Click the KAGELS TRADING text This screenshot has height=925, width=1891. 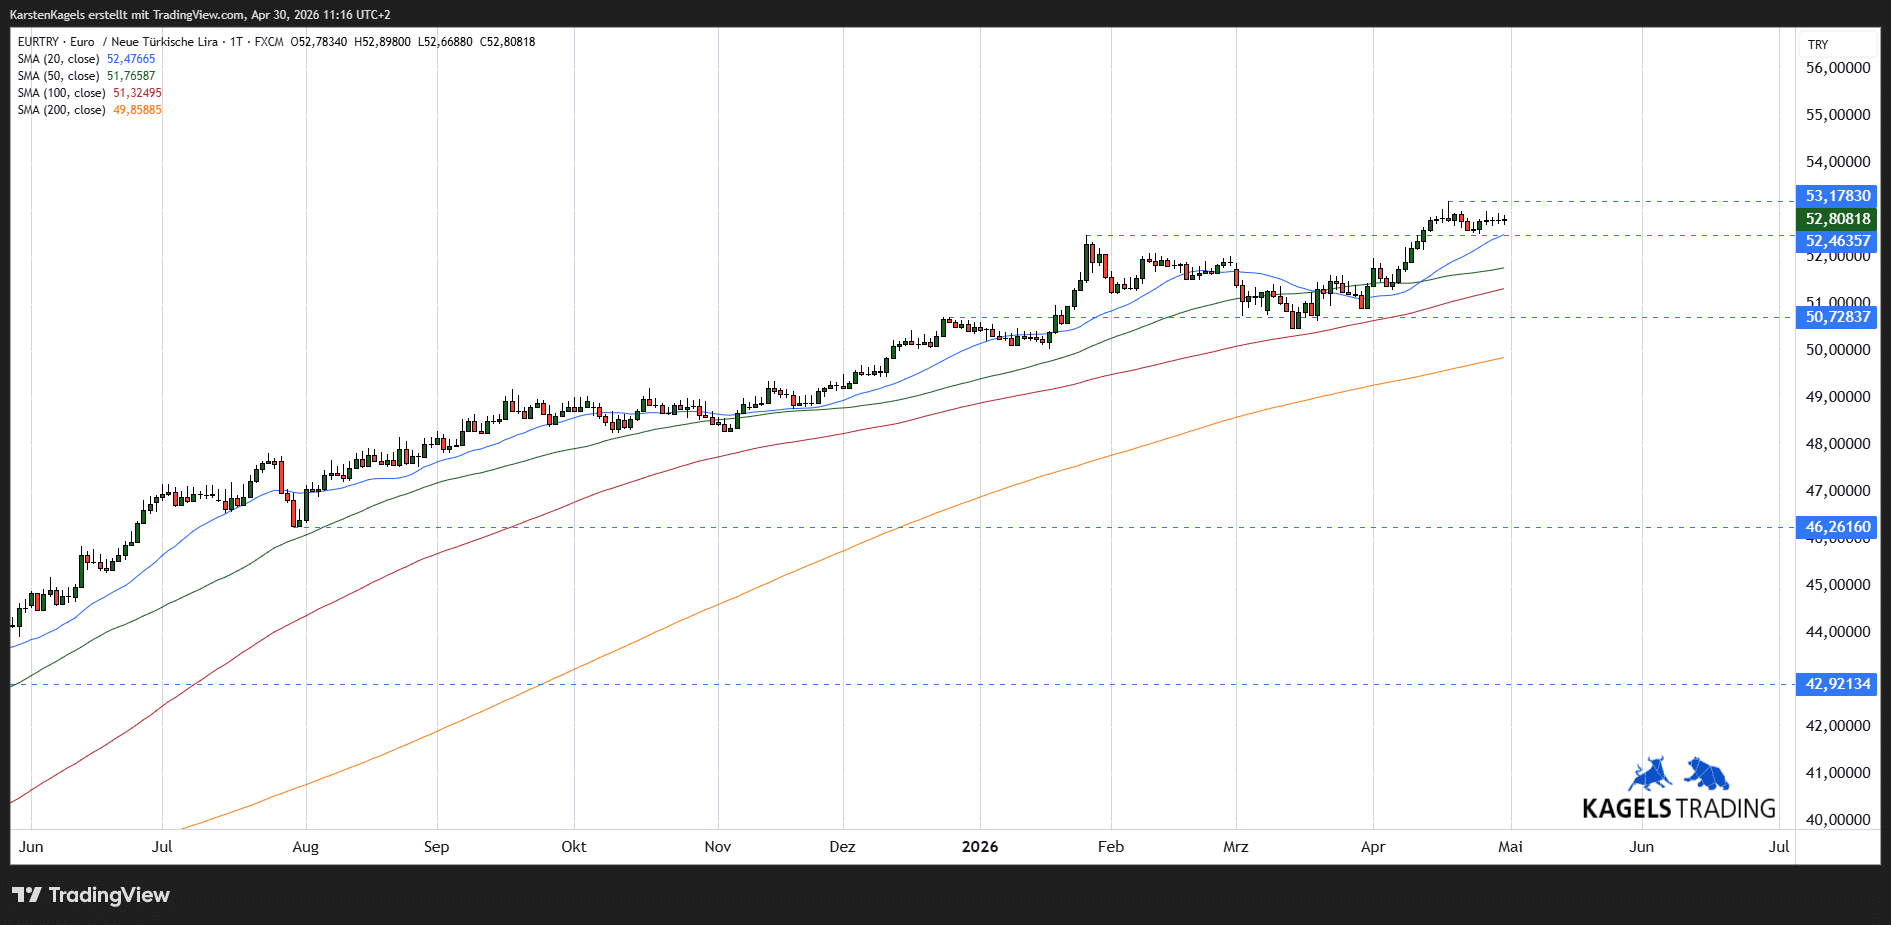(1678, 808)
